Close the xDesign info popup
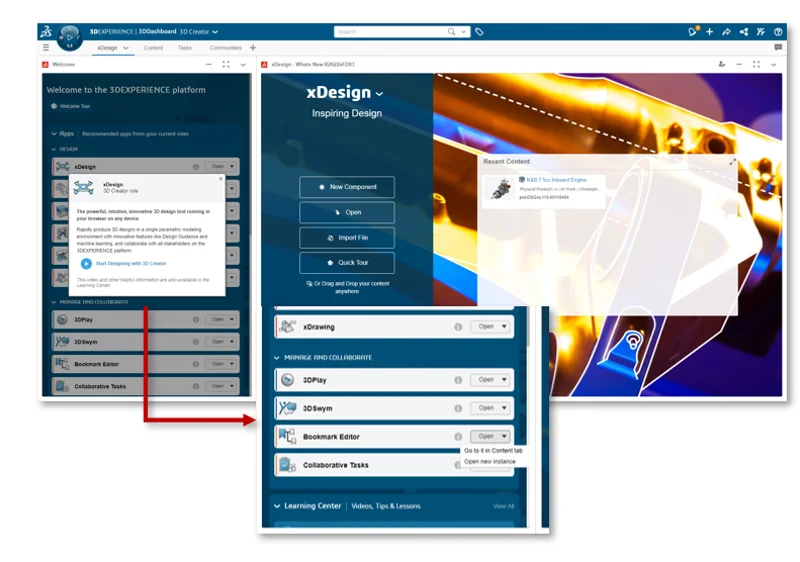The height and width of the screenshot is (562, 800). click(220, 178)
